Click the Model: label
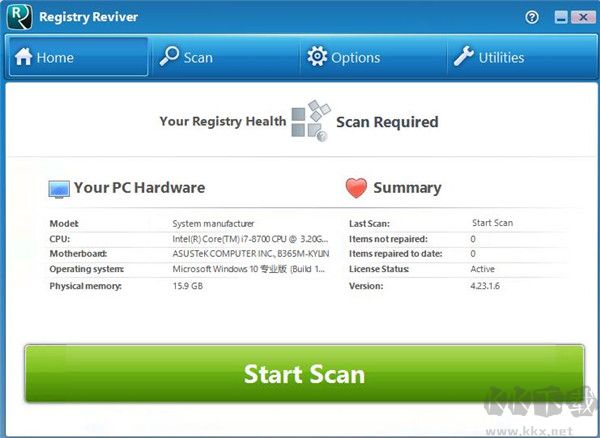600x438 pixels. point(64,224)
